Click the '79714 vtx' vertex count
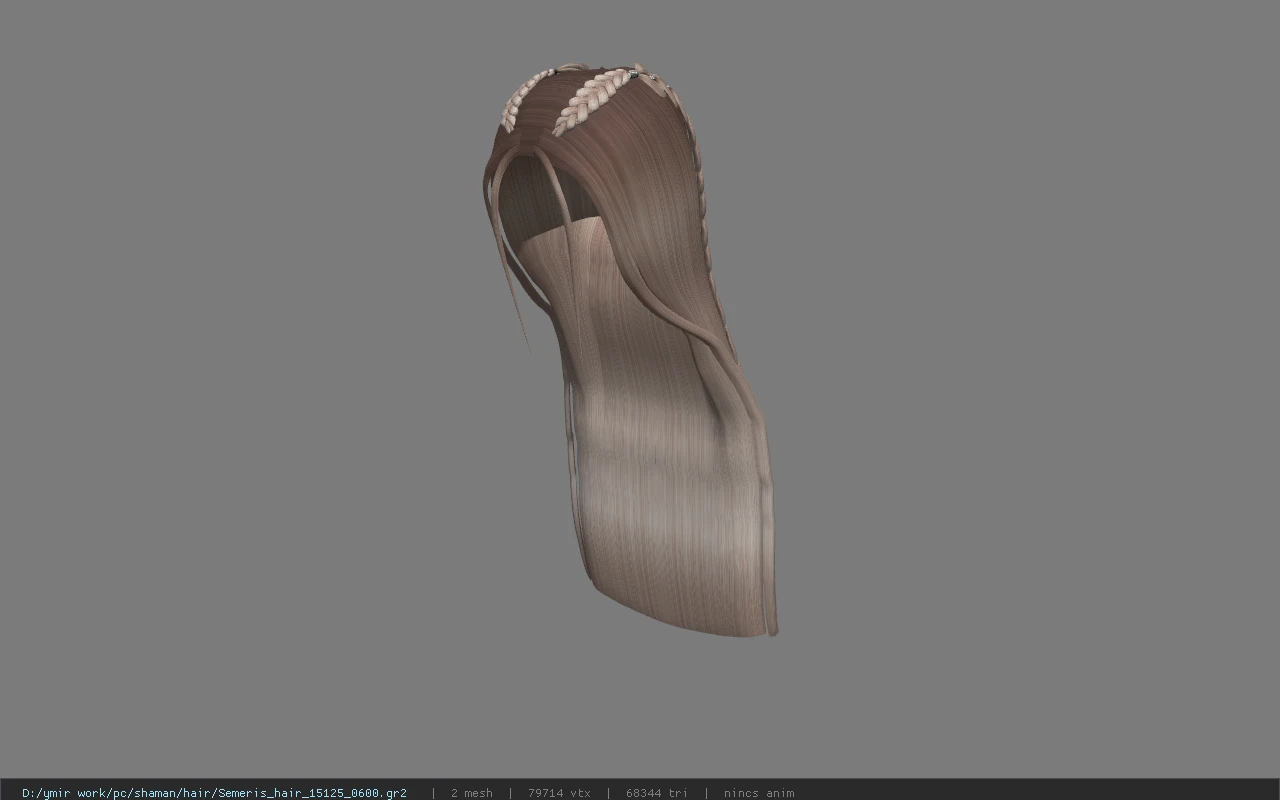Image resolution: width=1280 pixels, height=800 pixels. pyautogui.click(x=559, y=793)
